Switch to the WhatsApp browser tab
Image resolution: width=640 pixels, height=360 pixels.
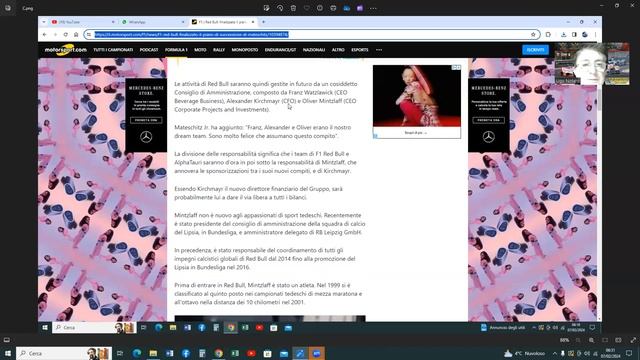pos(150,22)
